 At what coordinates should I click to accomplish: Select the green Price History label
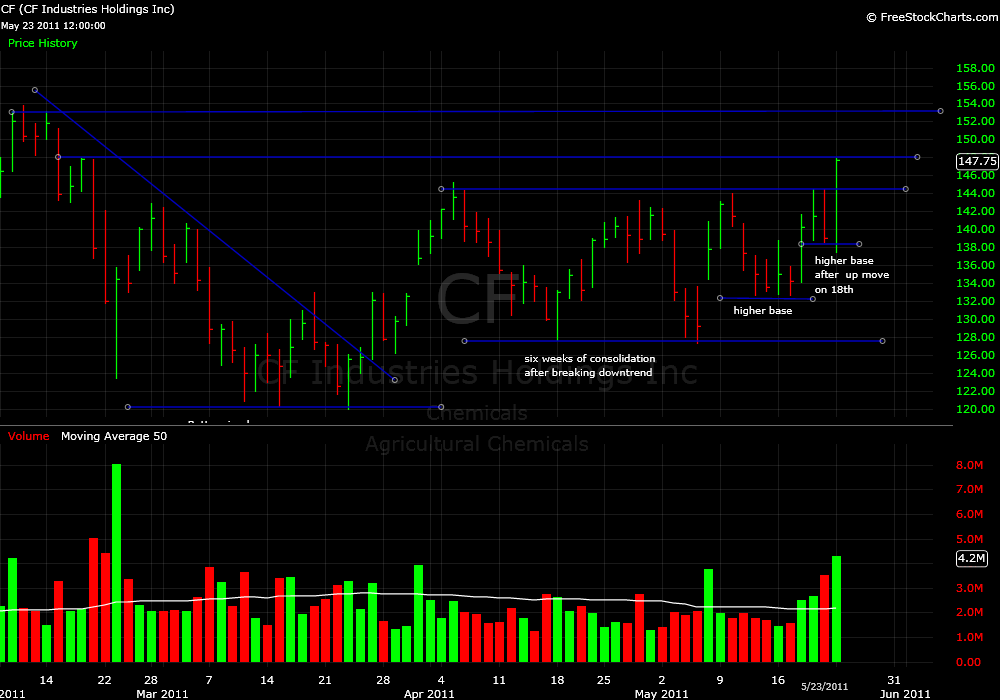pos(43,43)
